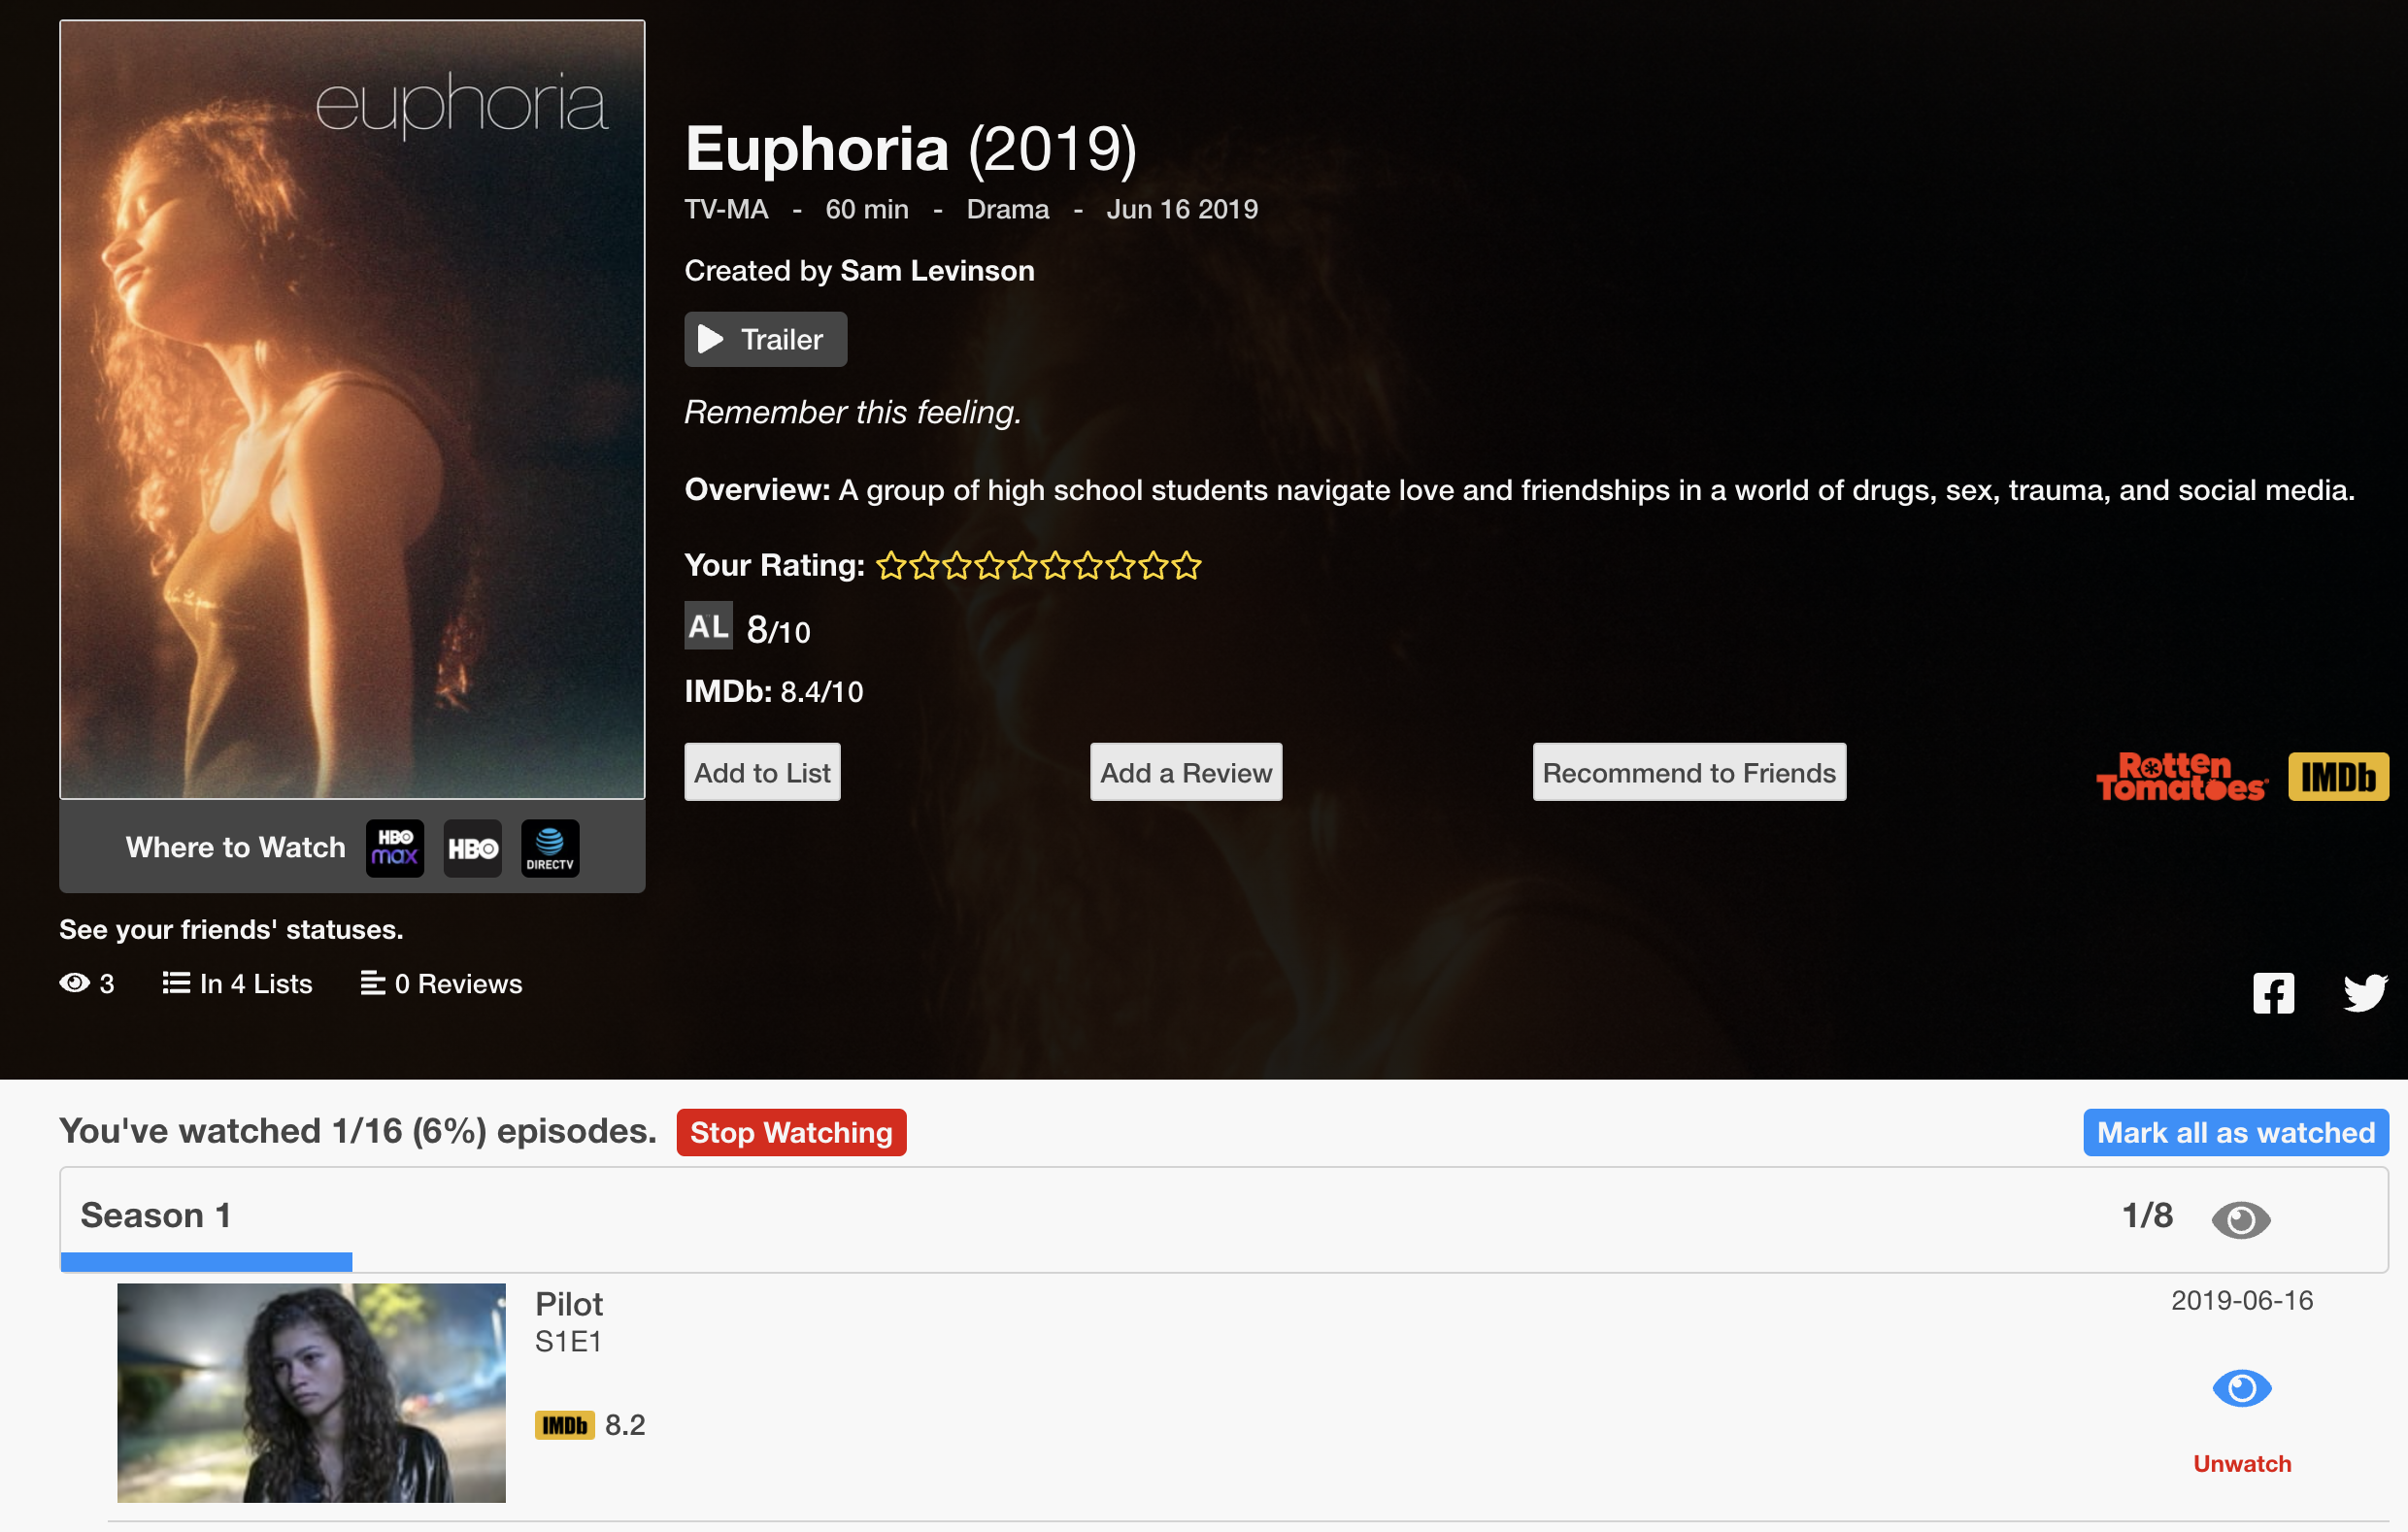Open the yellow IMDb logo link
Screen dimensions: 2408x1532
point(2338,777)
